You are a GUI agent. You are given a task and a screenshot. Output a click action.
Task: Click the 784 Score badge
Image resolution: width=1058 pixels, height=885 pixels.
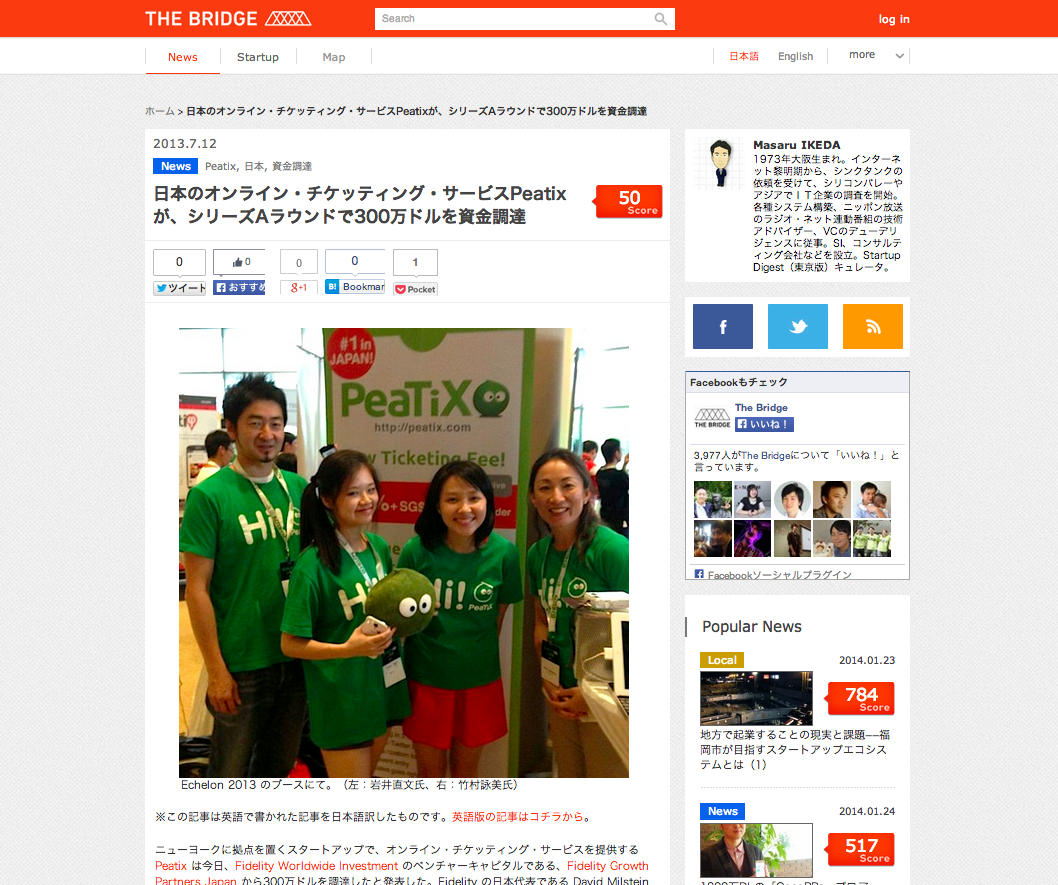tap(861, 699)
